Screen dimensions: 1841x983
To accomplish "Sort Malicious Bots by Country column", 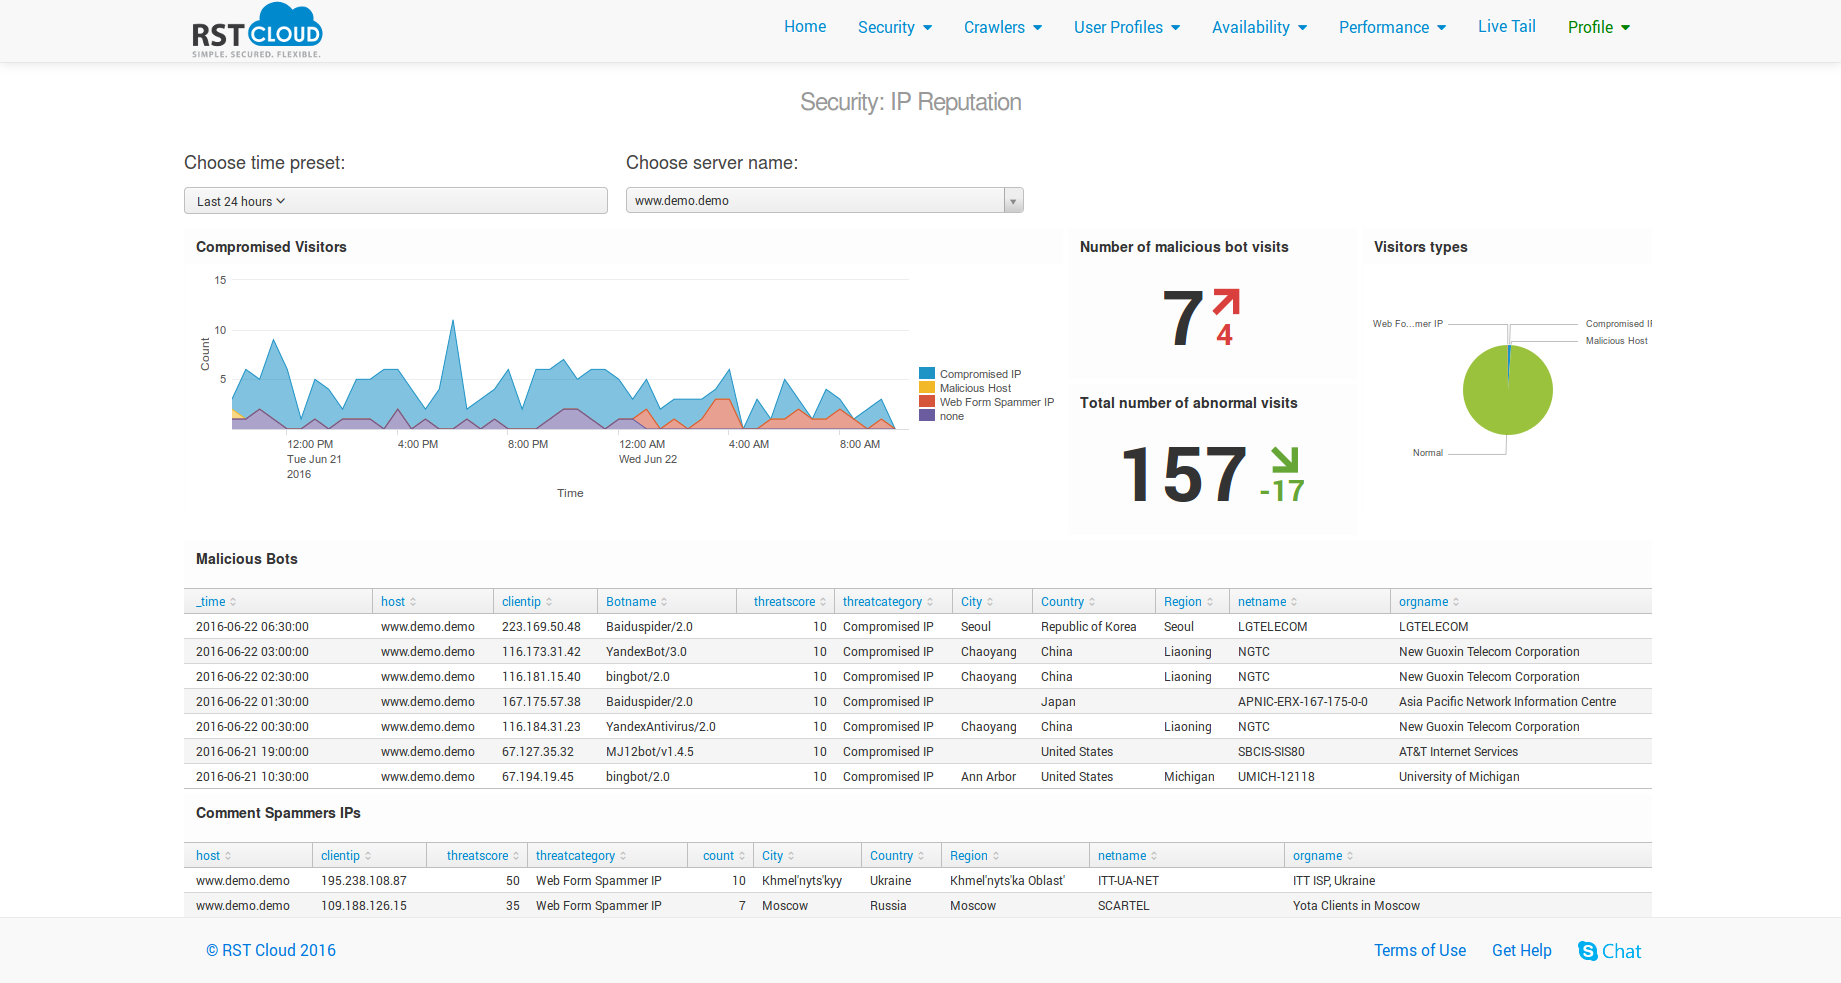I will [1068, 602].
